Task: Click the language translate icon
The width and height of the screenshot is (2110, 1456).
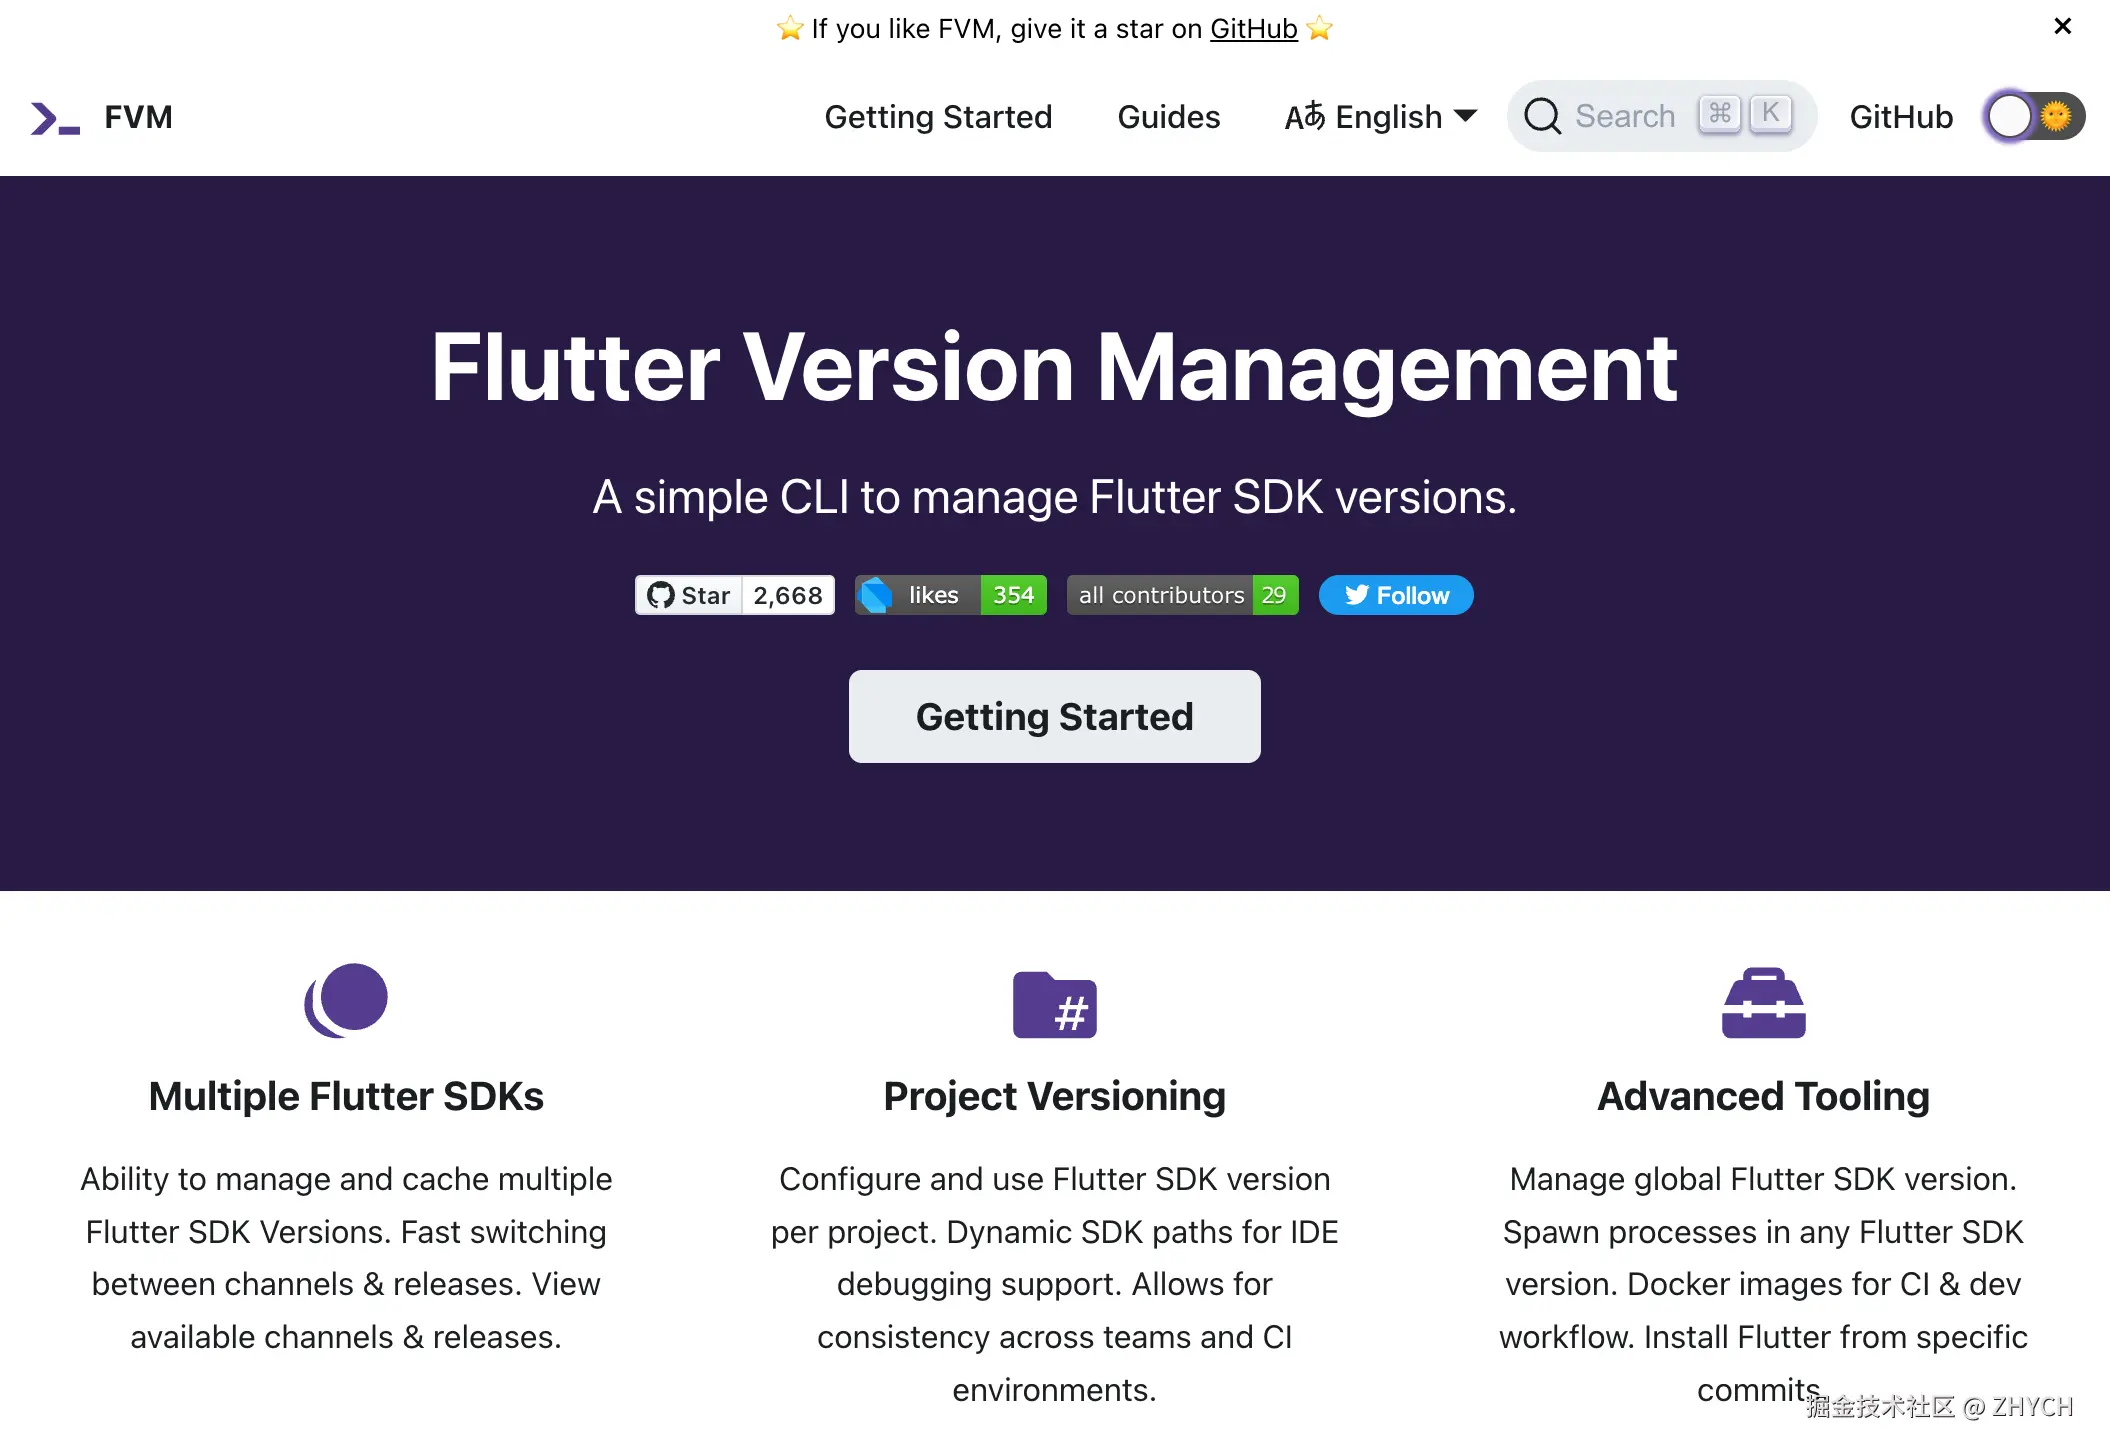Action: point(1304,116)
